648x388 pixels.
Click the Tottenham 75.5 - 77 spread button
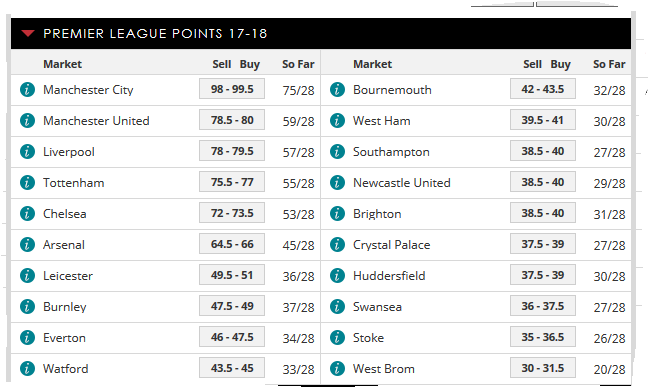point(232,182)
